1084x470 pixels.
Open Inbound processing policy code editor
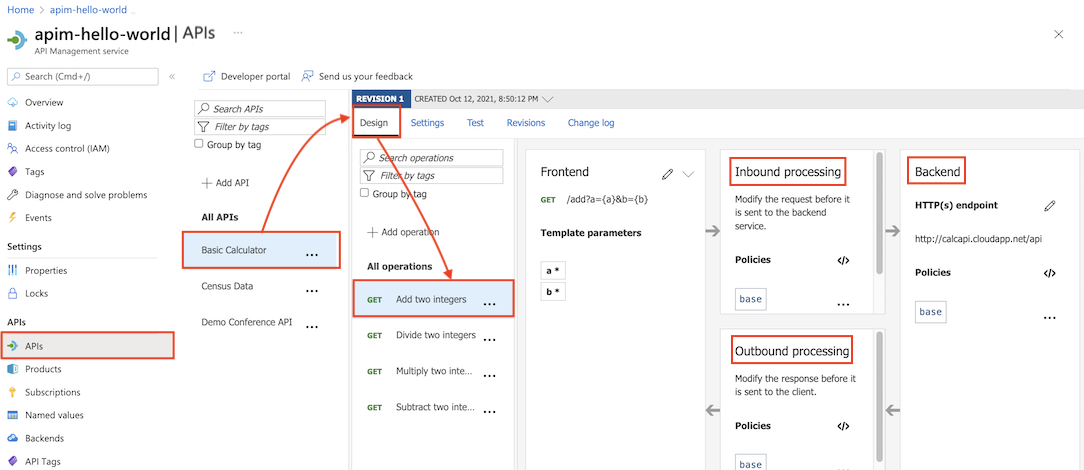click(x=843, y=261)
